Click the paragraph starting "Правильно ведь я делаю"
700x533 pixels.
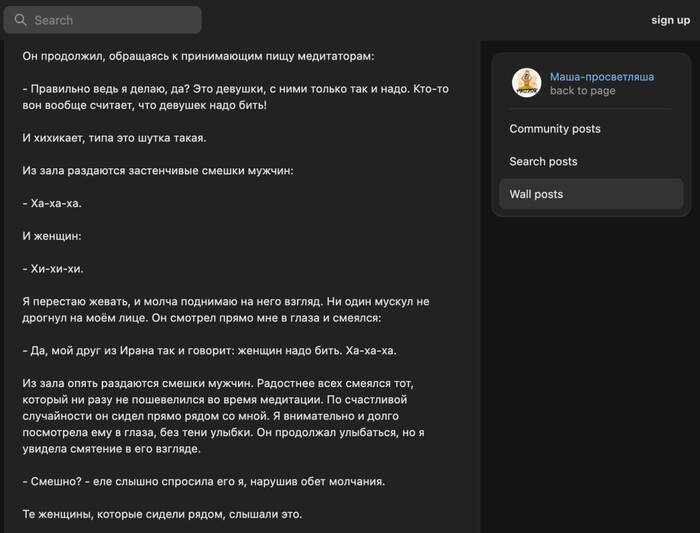pyautogui.click(x=235, y=97)
